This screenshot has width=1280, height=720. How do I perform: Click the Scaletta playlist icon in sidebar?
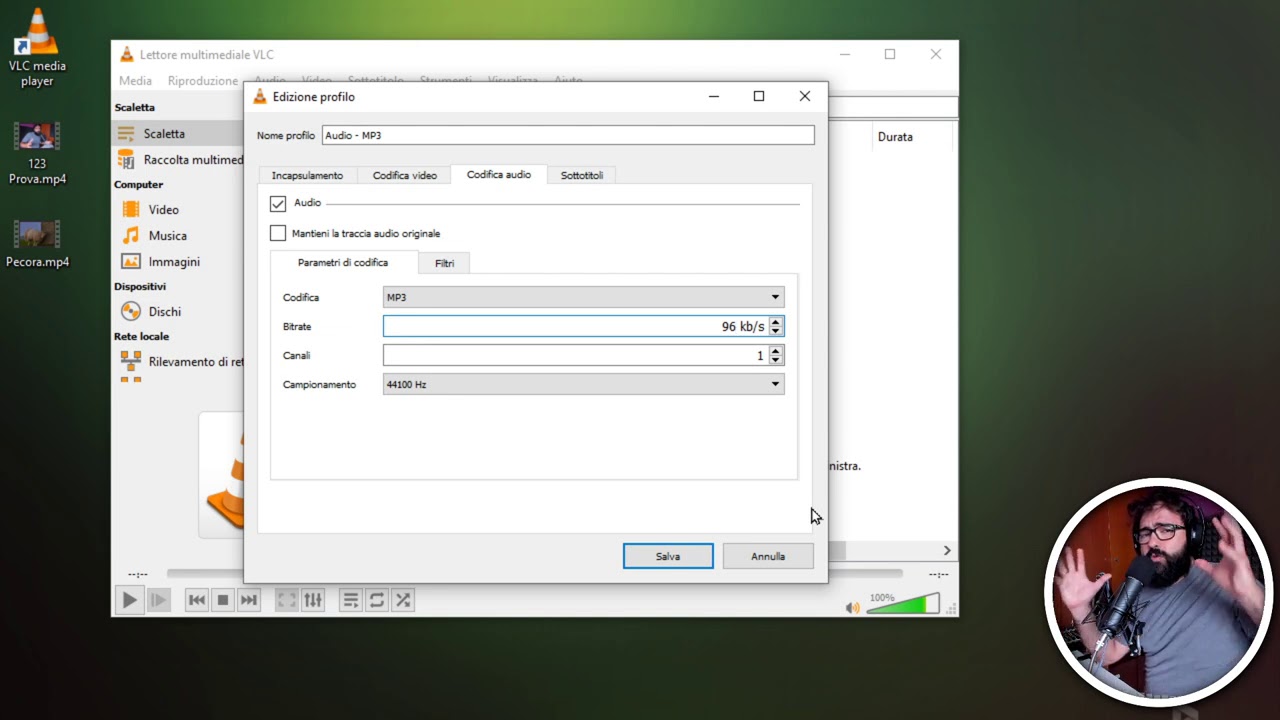click(126, 134)
